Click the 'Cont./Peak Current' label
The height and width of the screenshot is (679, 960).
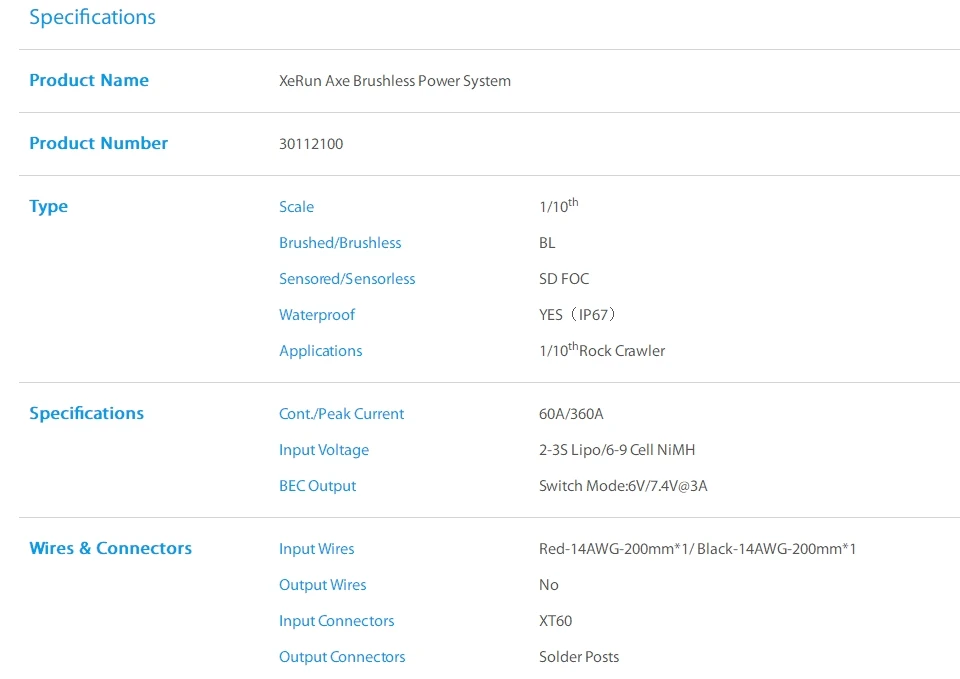coord(342,414)
